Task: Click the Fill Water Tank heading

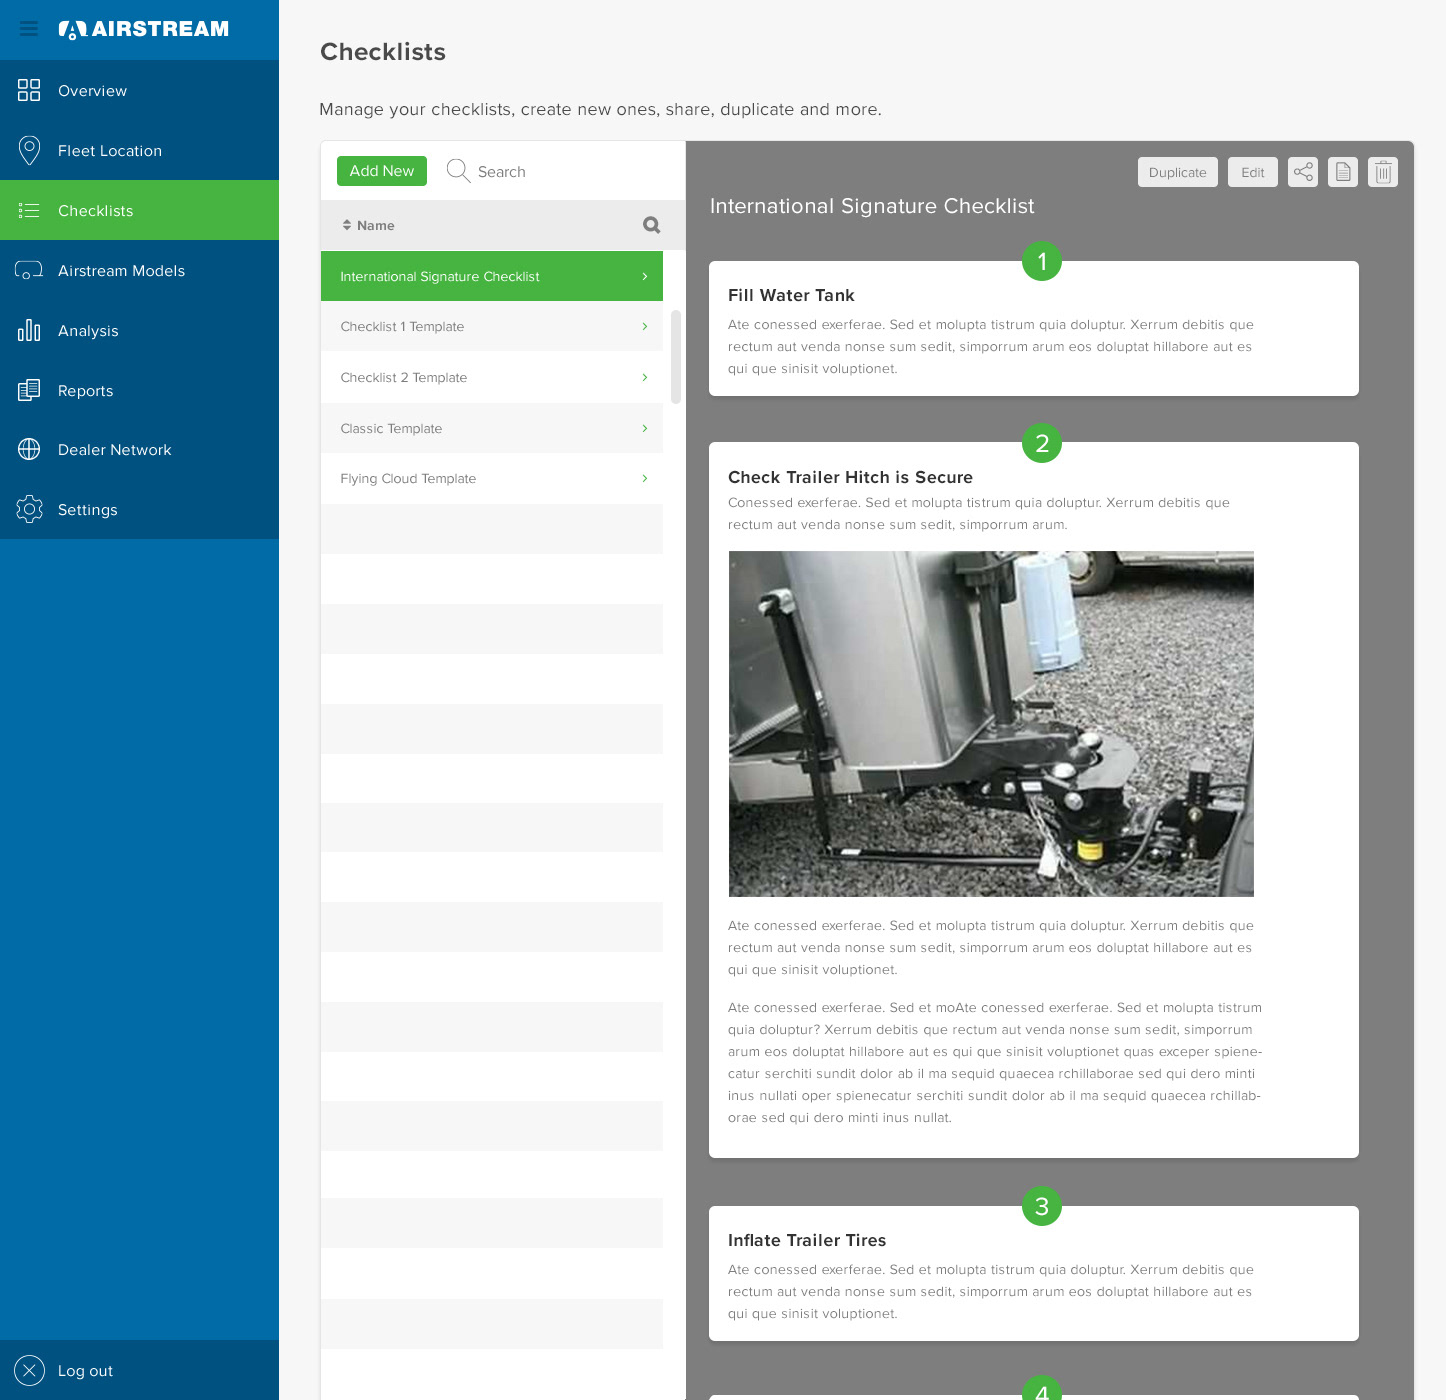Action: tap(791, 295)
